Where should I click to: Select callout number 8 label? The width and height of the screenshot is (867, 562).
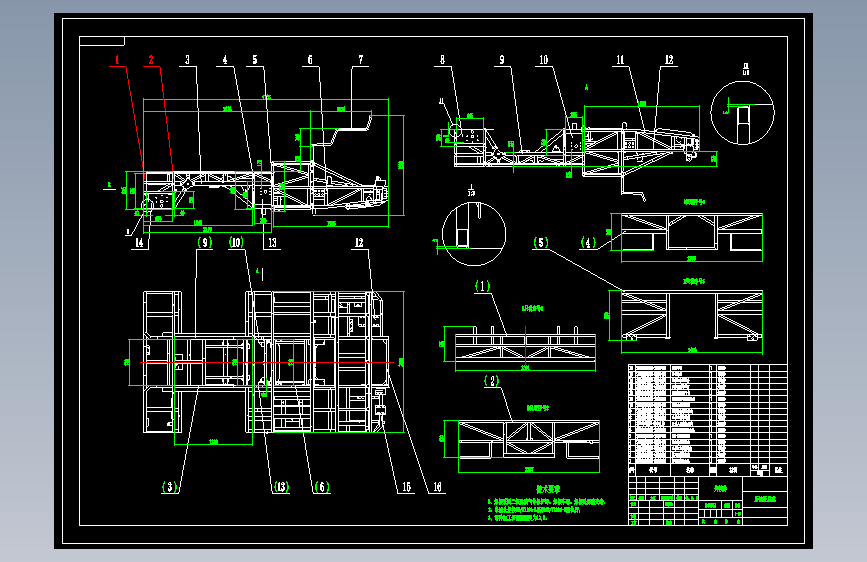442,60
